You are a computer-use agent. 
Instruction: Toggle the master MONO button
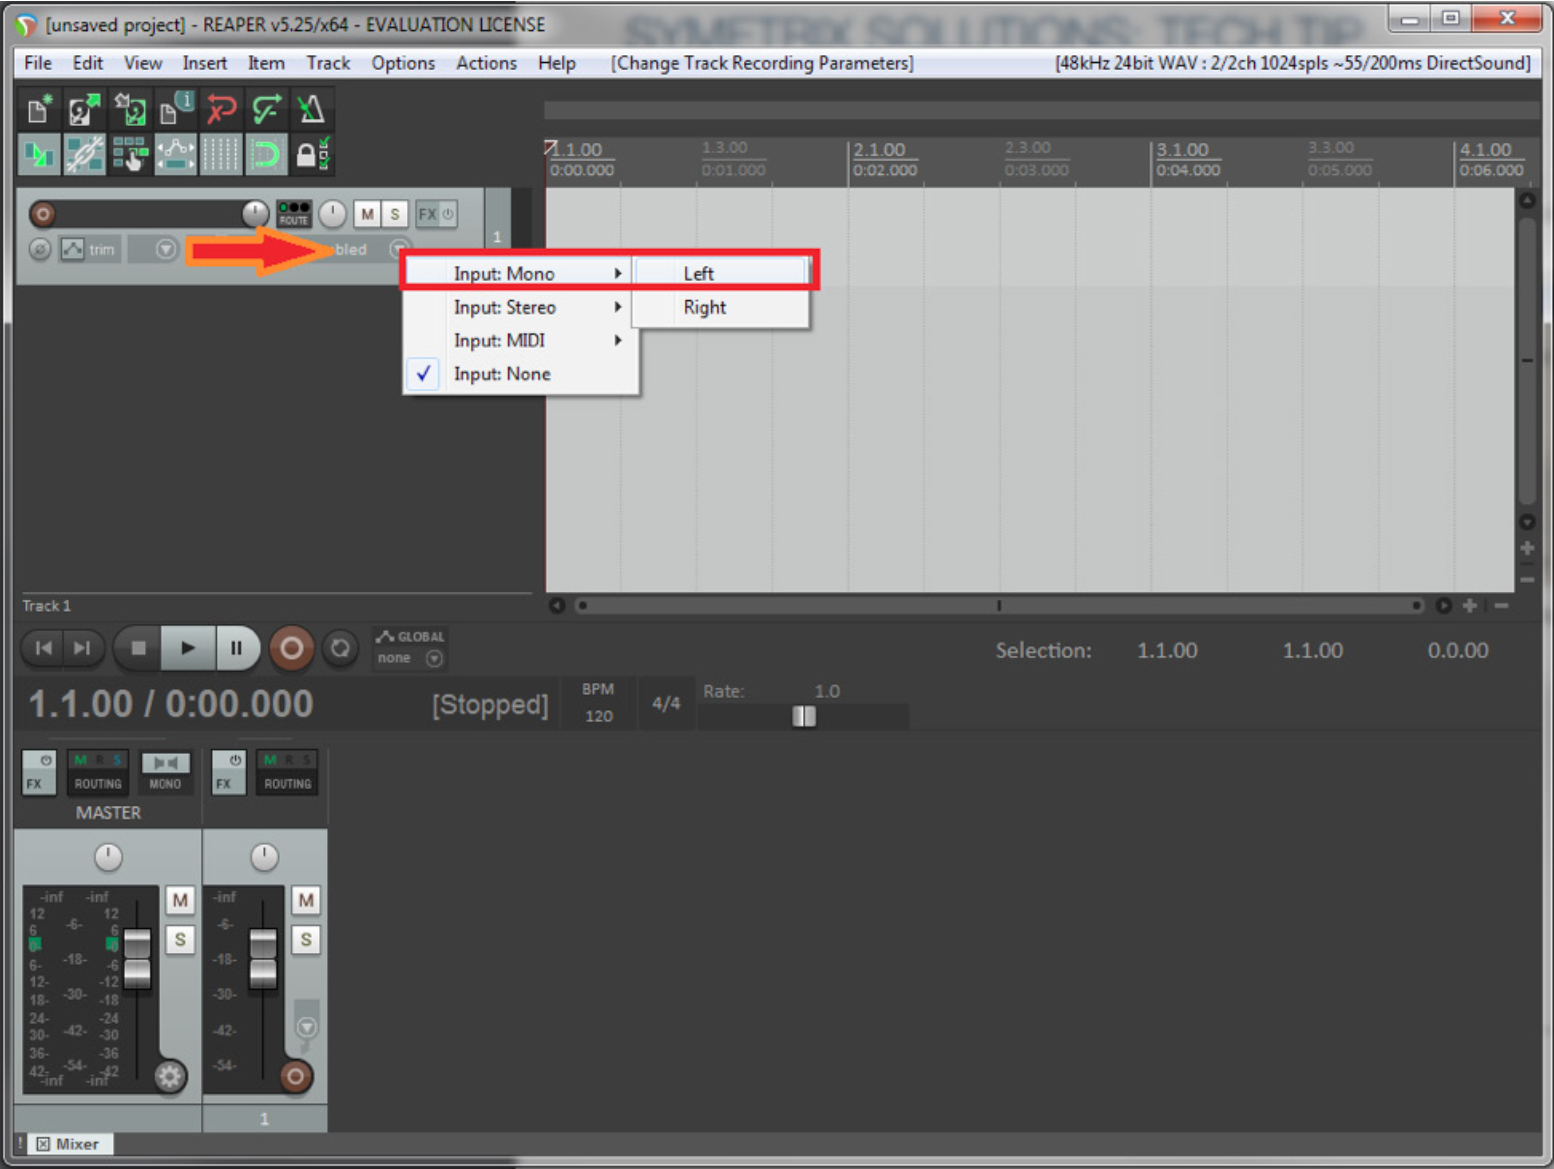(165, 772)
